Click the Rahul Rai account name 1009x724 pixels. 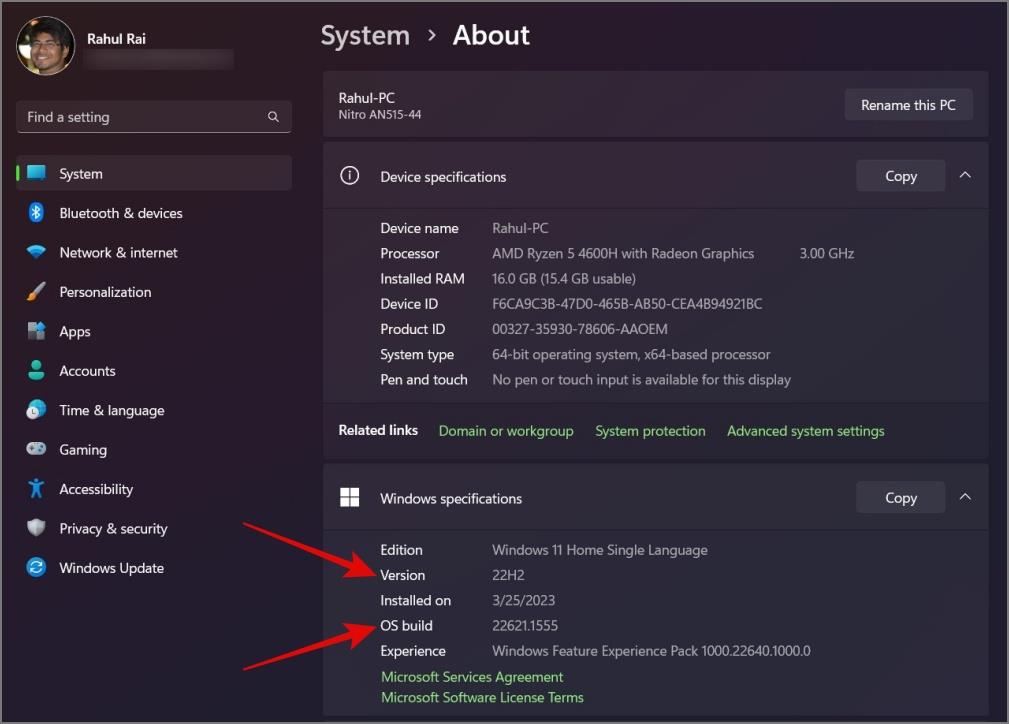coord(116,39)
